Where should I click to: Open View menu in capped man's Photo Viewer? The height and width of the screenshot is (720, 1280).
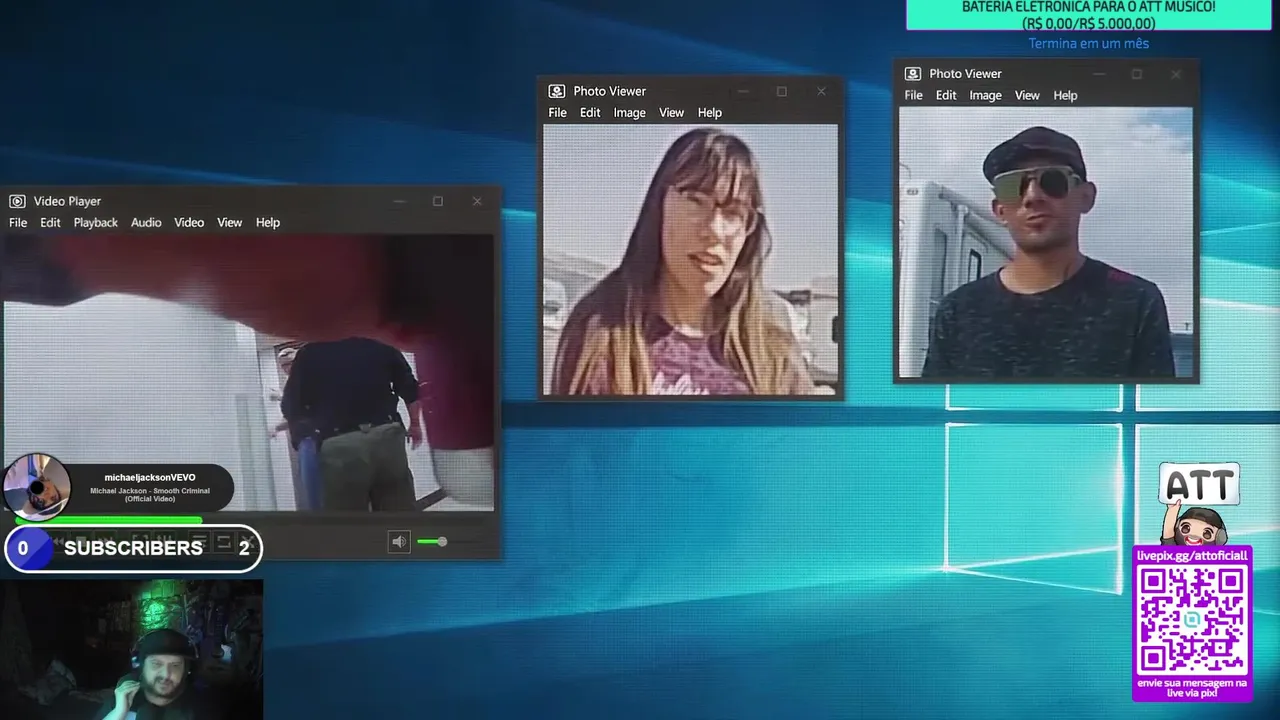(x=1027, y=95)
